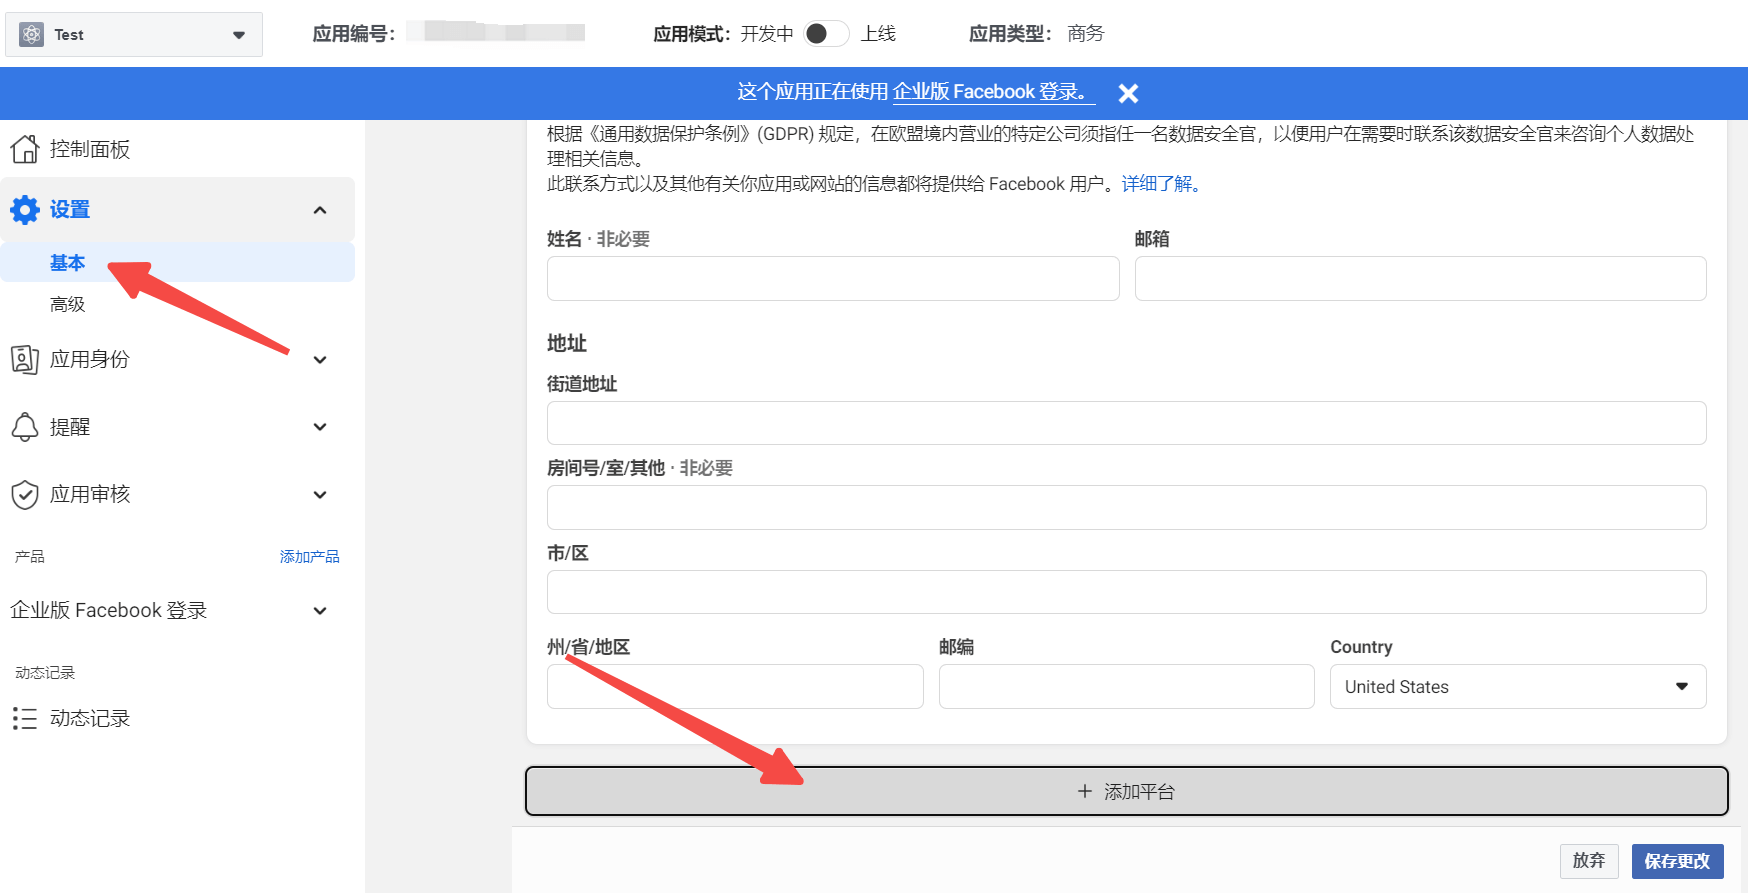The width and height of the screenshot is (1748, 893).
Task: Click the Test app icon at top-left
Action: point(32,35)
